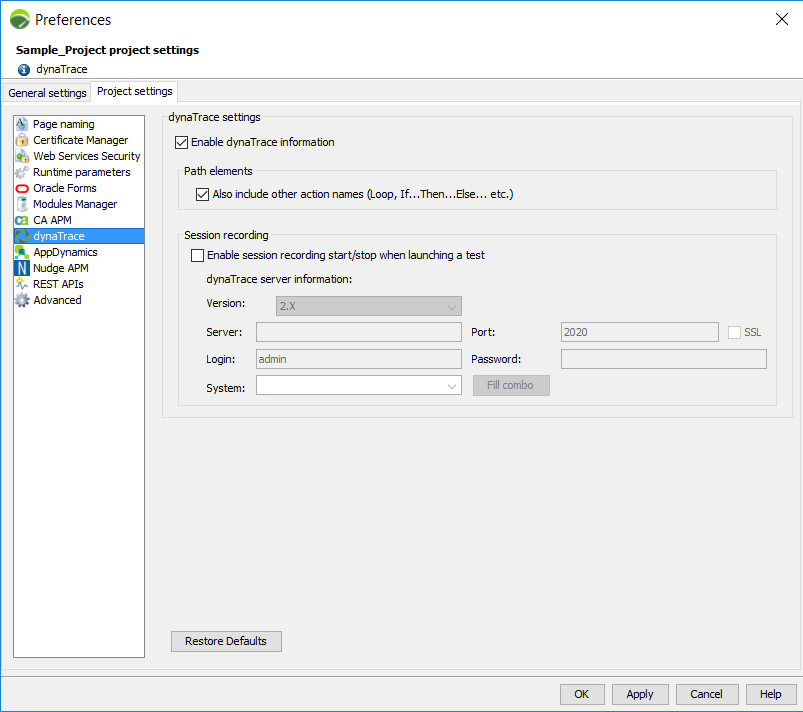Click the Nudge APM icon

(22, 268)
